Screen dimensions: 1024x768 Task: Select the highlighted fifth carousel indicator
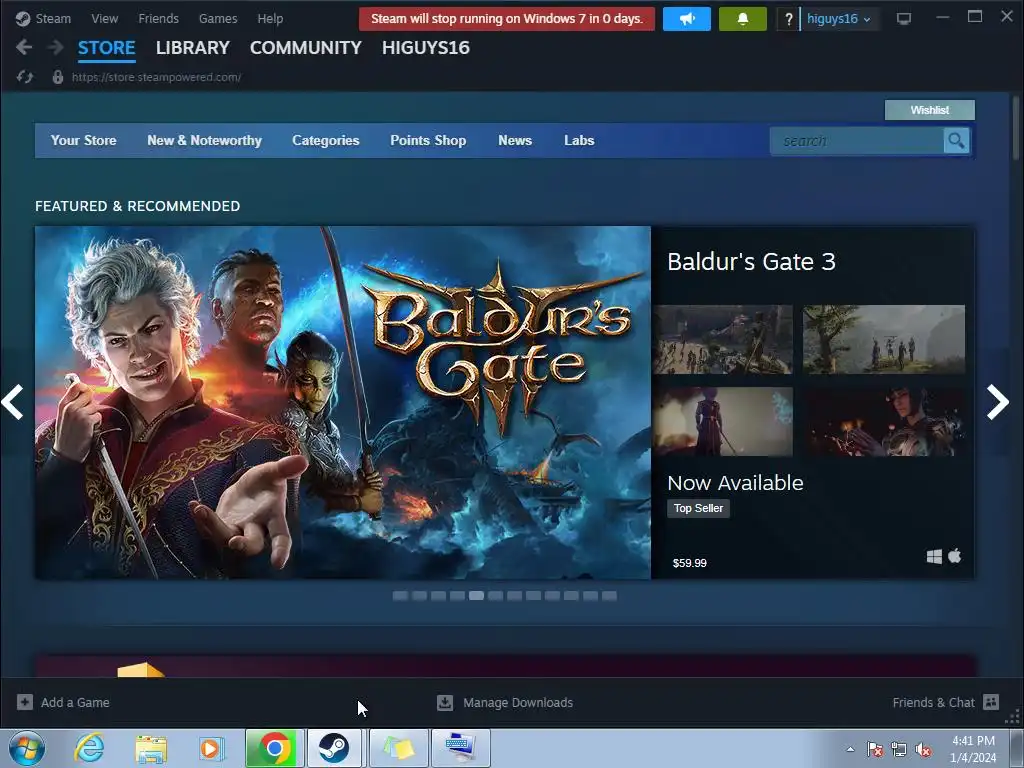coord(476,596)
